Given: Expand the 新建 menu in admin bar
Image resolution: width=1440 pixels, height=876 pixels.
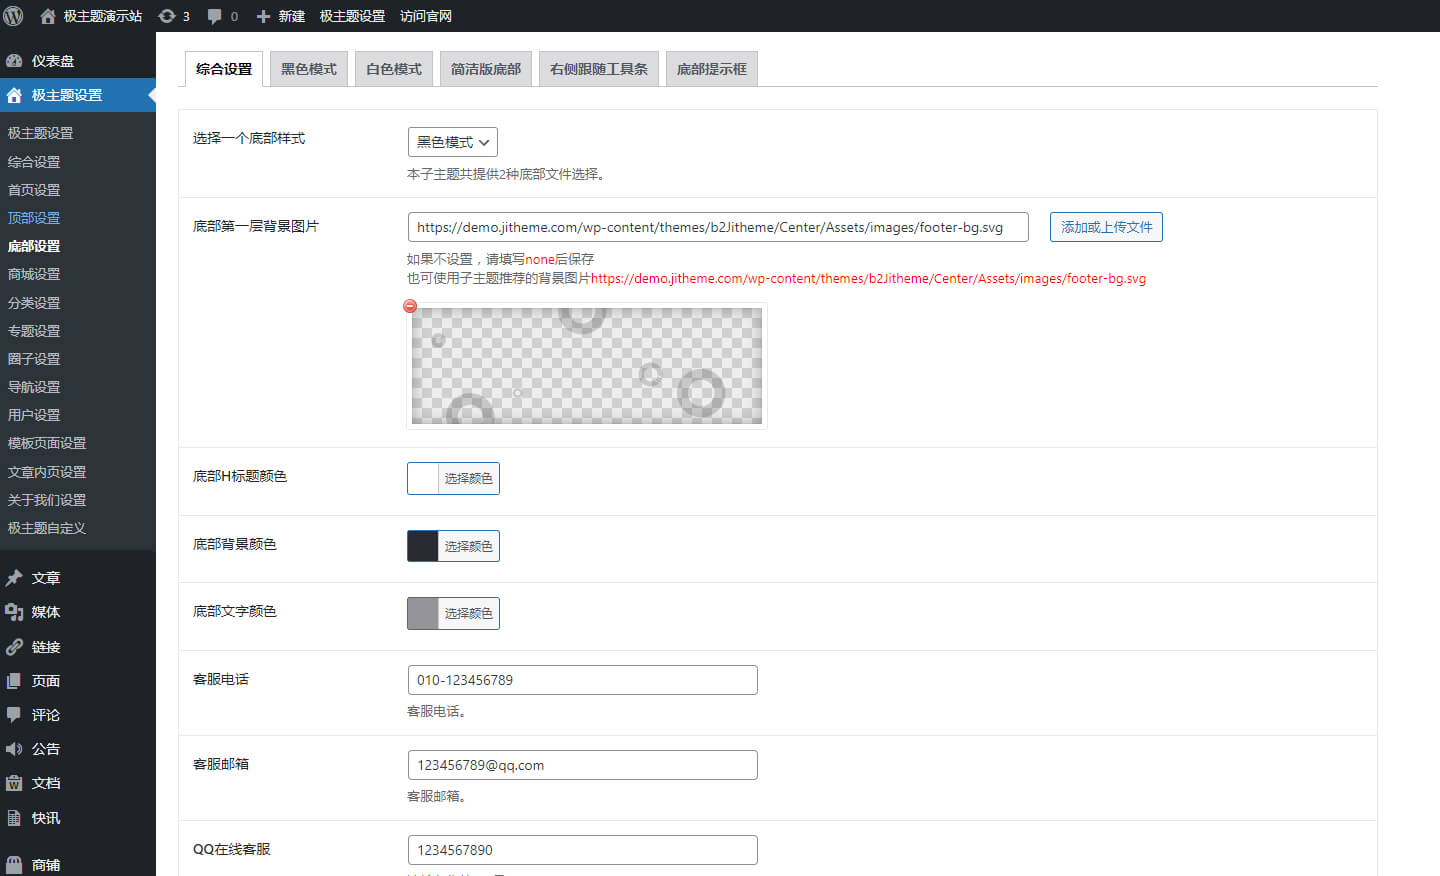Looking at the screenshot, I should 281,16.
